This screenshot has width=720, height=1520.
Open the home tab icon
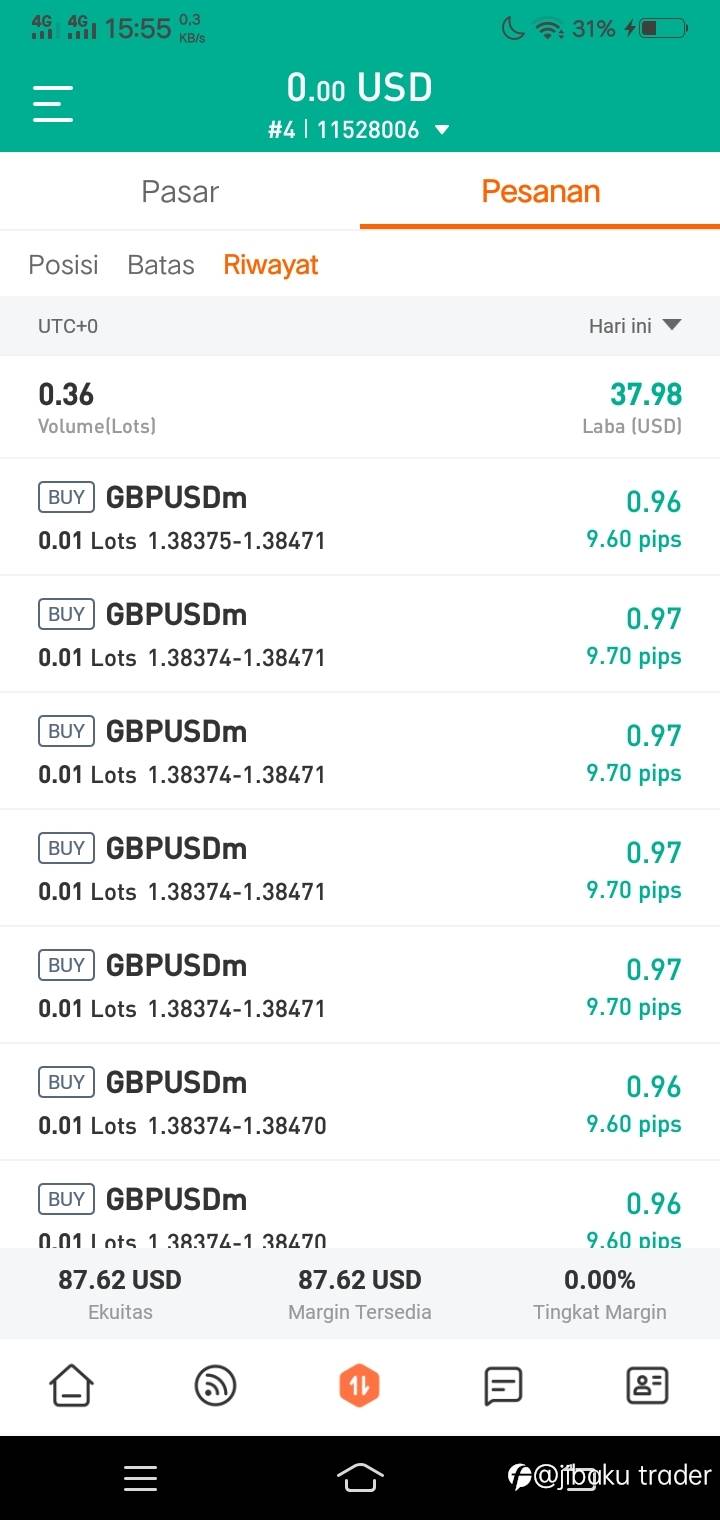coord(71,1386)
